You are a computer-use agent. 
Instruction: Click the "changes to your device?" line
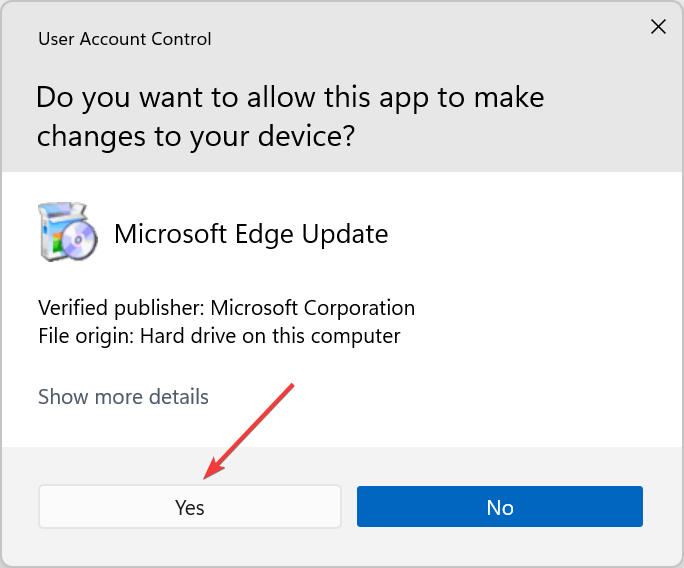coord(196,136)
